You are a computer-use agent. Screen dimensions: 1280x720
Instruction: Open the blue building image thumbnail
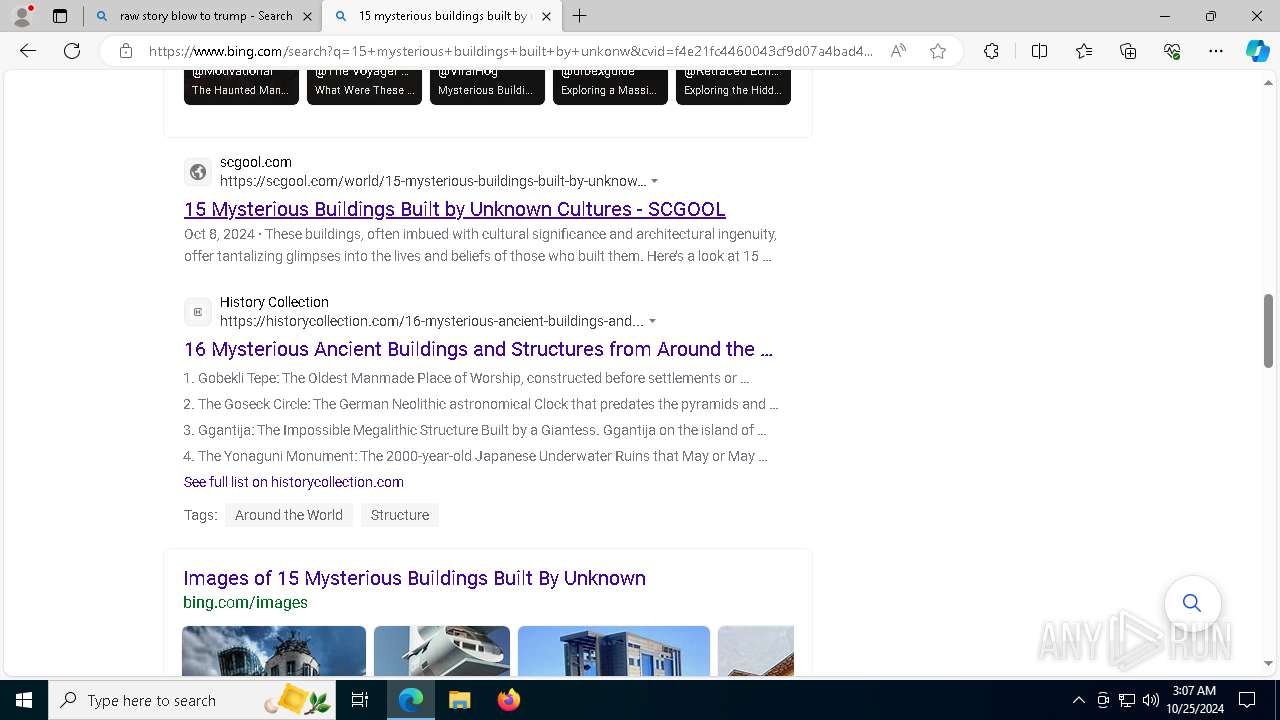coord(614,651)
